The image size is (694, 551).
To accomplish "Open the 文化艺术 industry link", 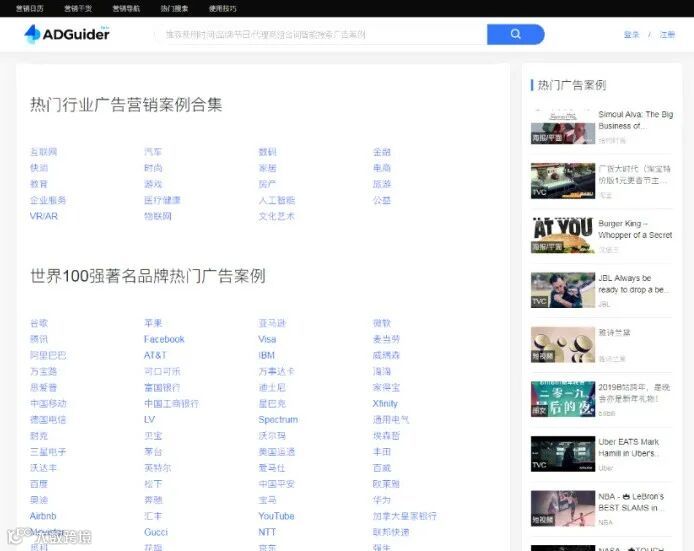I will (277, 216).
